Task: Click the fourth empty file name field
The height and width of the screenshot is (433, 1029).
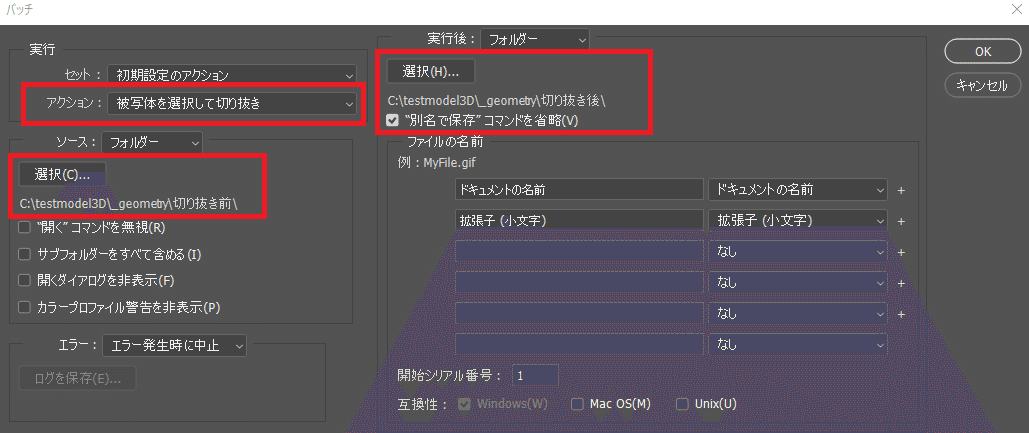Action: point(579,282)
